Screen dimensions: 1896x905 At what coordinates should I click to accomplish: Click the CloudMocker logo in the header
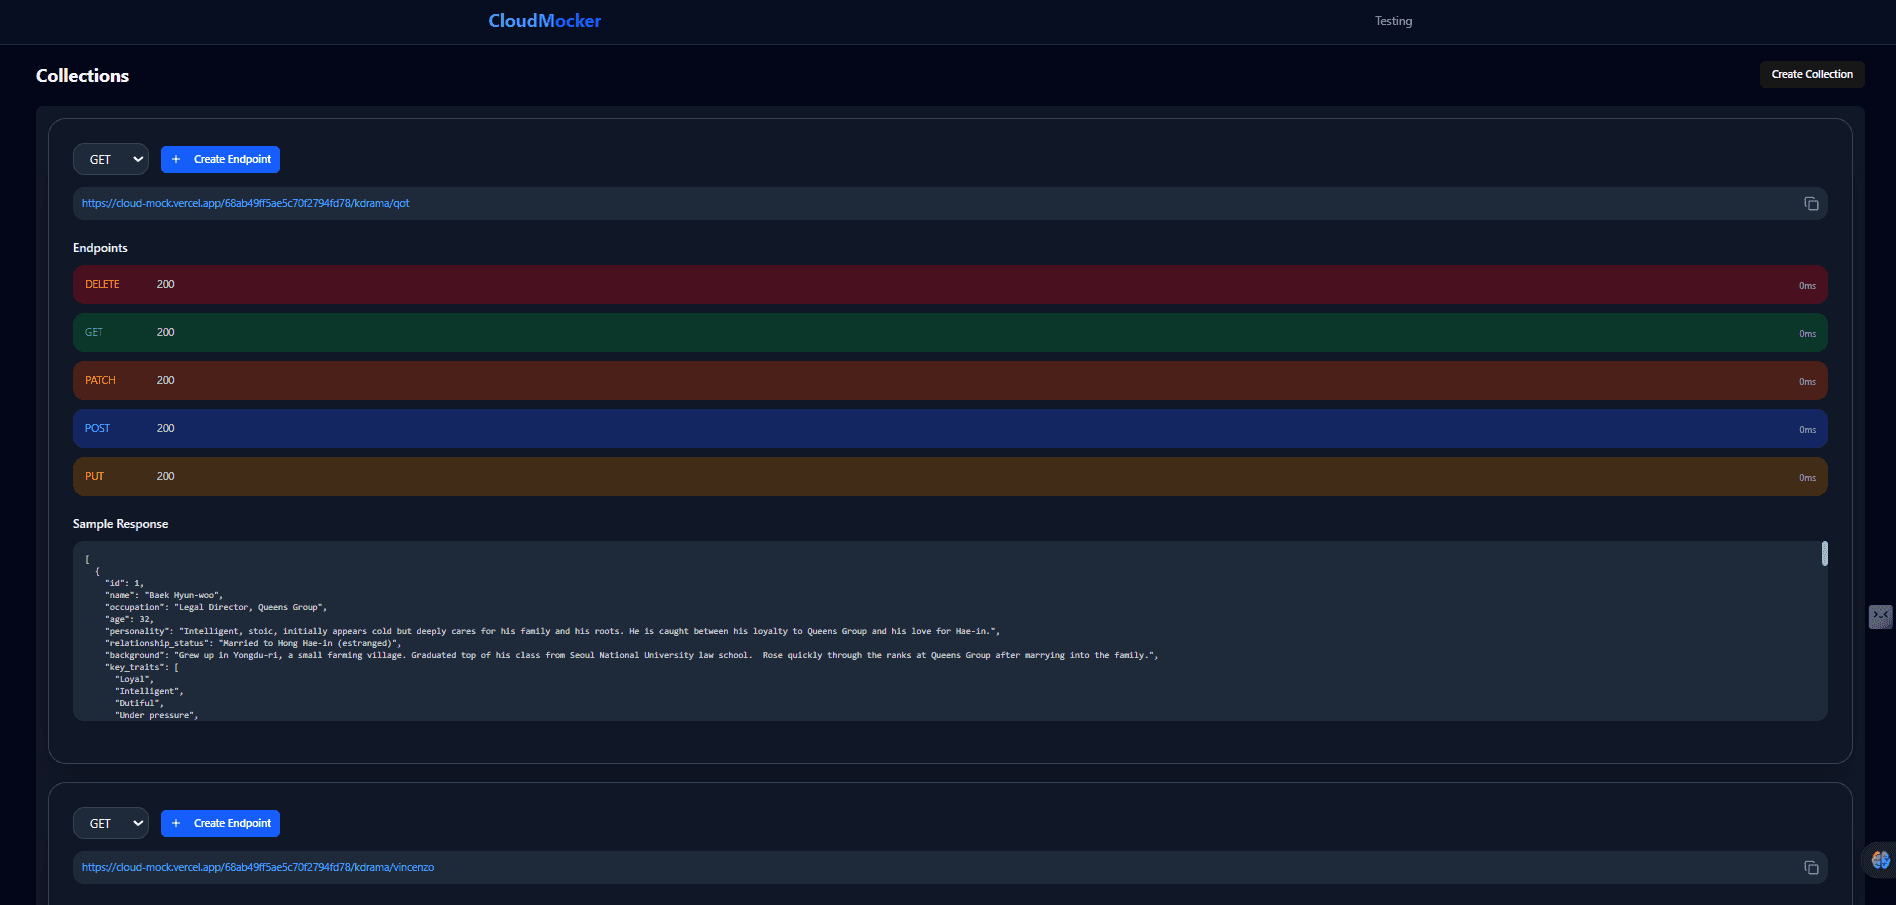tap(544, 20)
